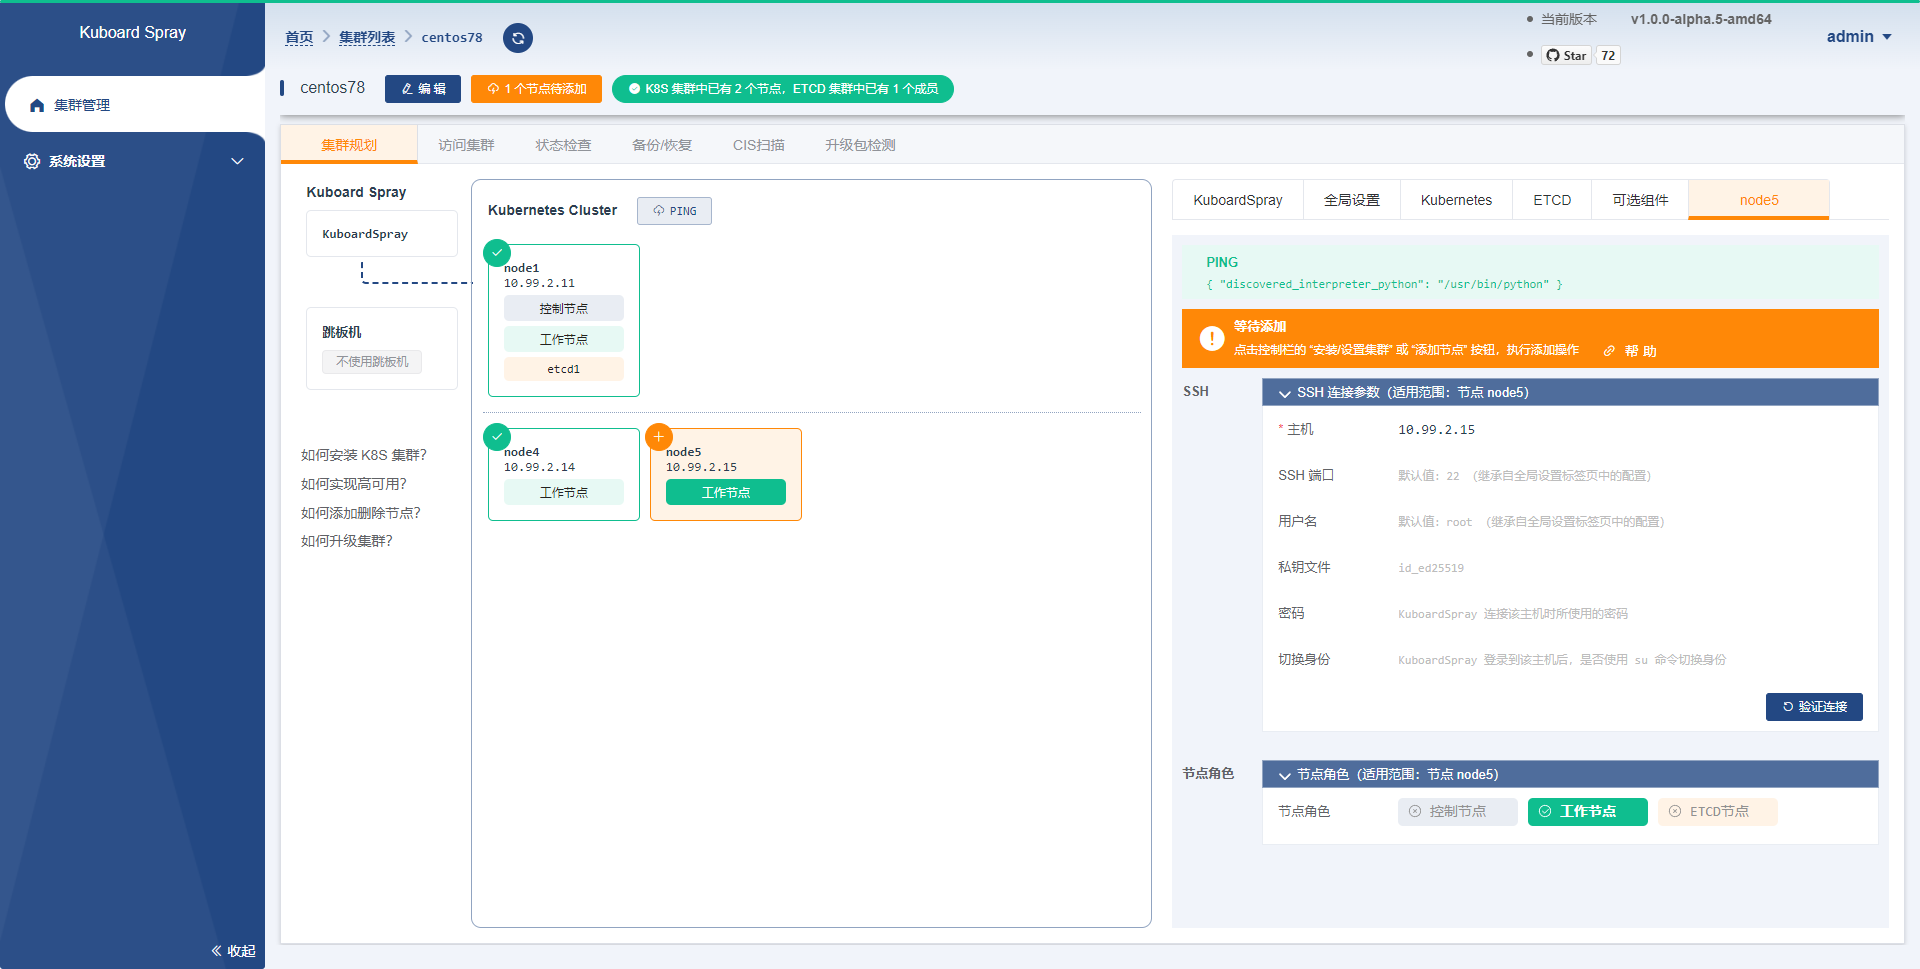
Task: Toggle the 控制节点 role option
Action: click(x=1457, y=812)
